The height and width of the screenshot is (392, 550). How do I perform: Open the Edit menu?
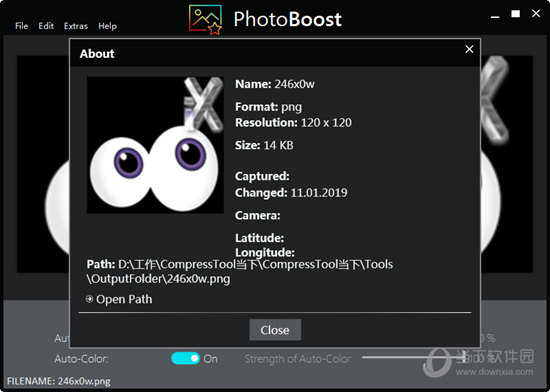(46, 26)
